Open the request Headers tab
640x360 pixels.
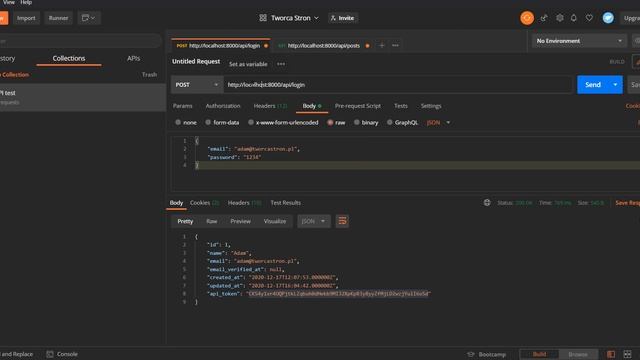(x=270, y=106)
